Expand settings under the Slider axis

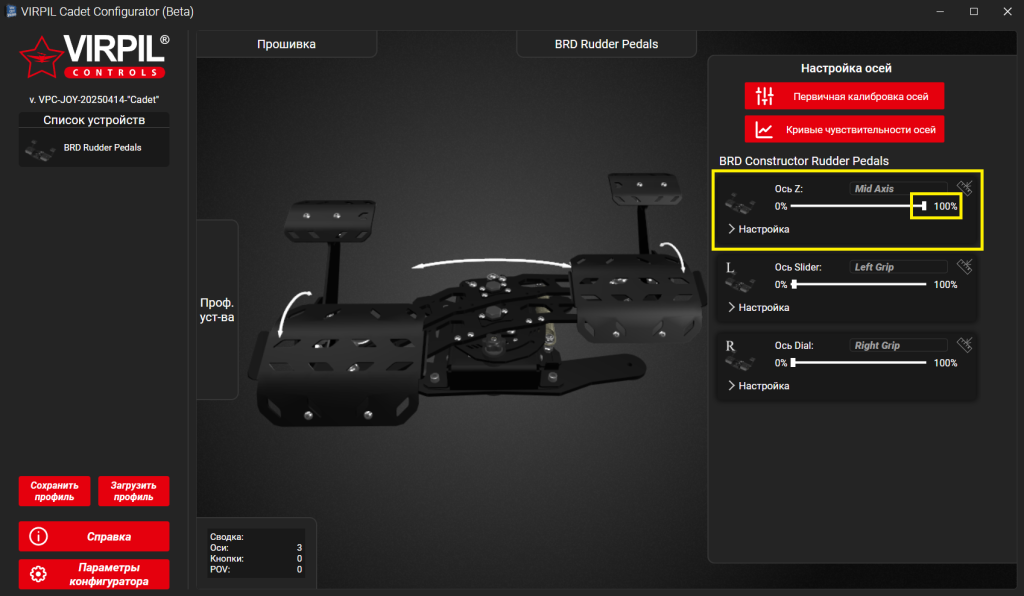[x=759, y=307]
